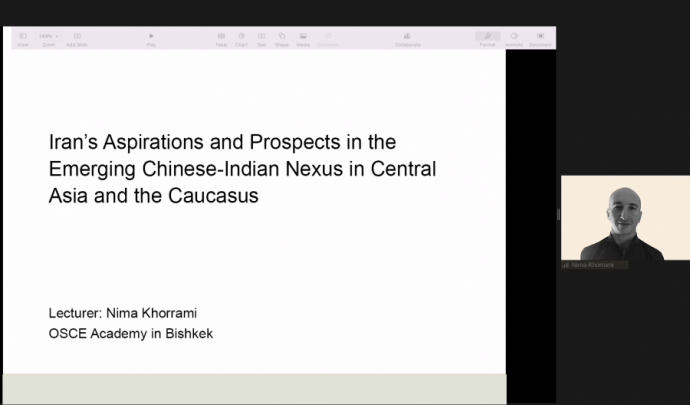
Task: Add a text box with the Text icon
Action: [261, 38]
